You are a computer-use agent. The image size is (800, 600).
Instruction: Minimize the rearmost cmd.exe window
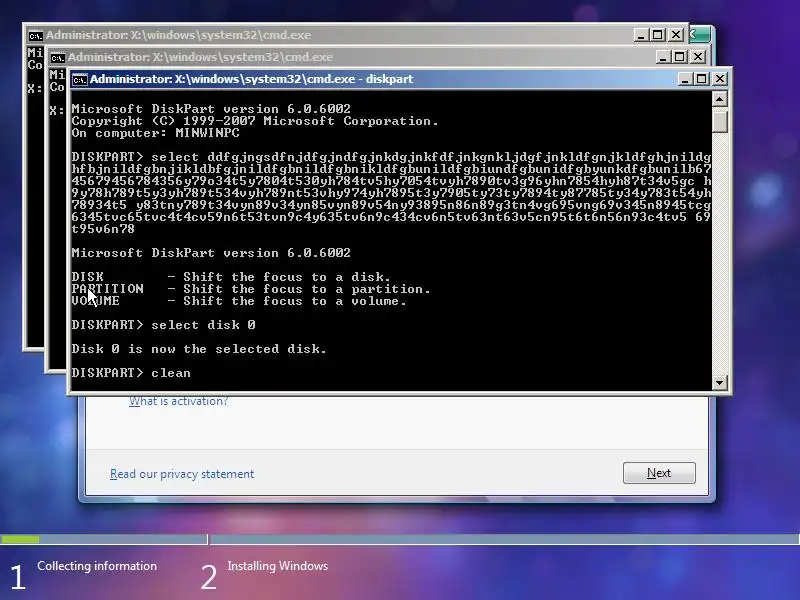pos(641,35)
